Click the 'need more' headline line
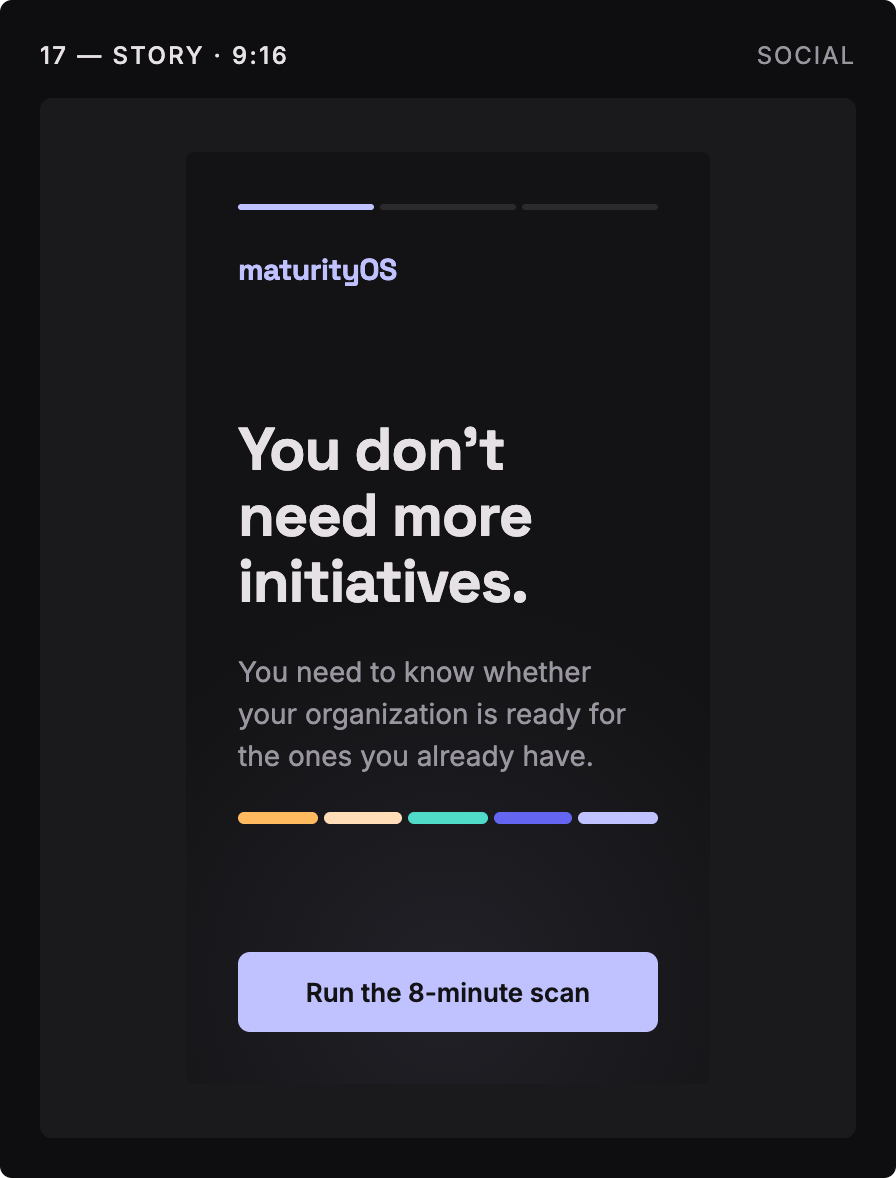This screenshot has height=1178, width=896. tap(385, 517)
